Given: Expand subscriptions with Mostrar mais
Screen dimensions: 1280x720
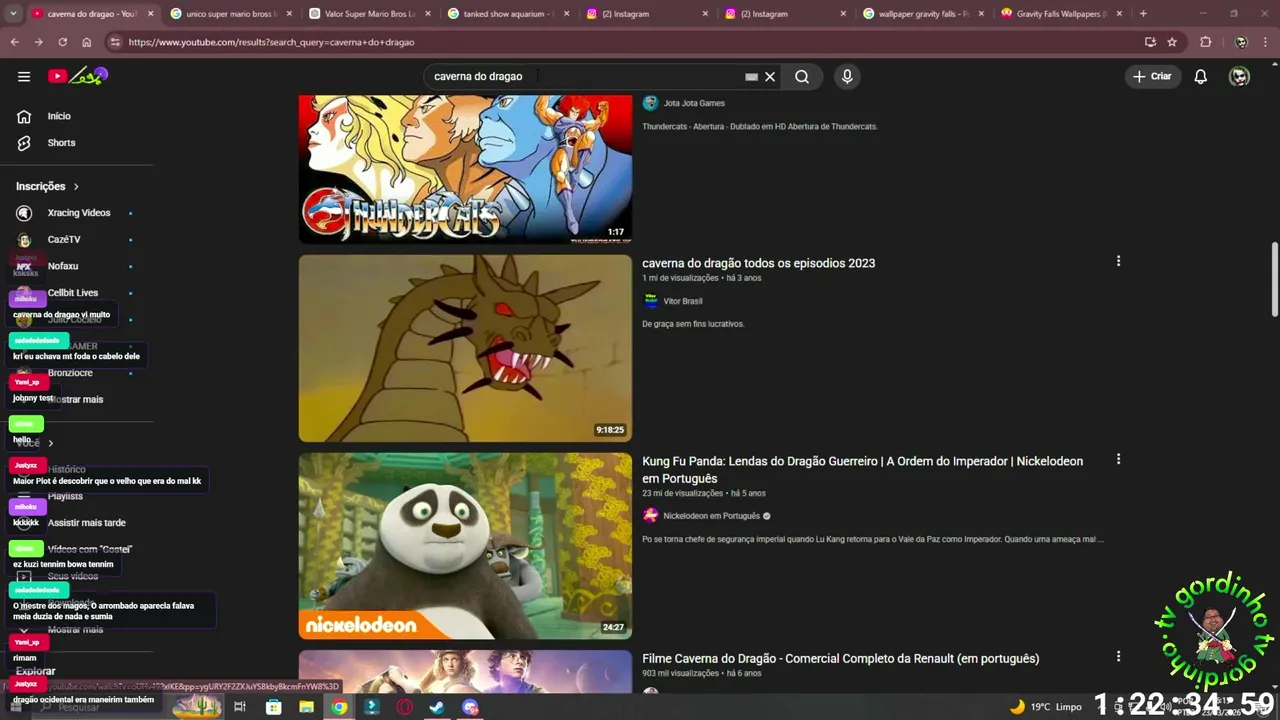Looking at the screenshot, I should point(76,399).
